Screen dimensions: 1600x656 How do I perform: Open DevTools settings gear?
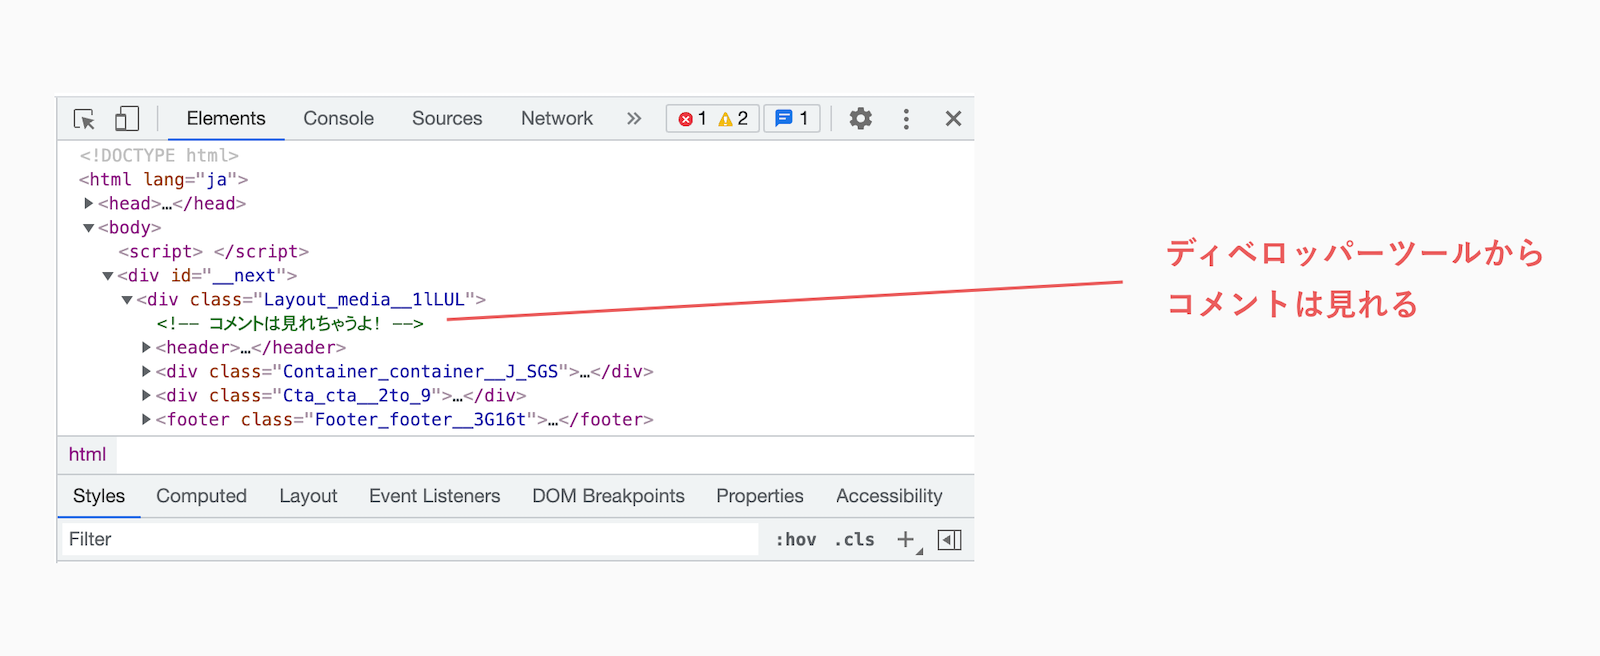click(860, 119)
